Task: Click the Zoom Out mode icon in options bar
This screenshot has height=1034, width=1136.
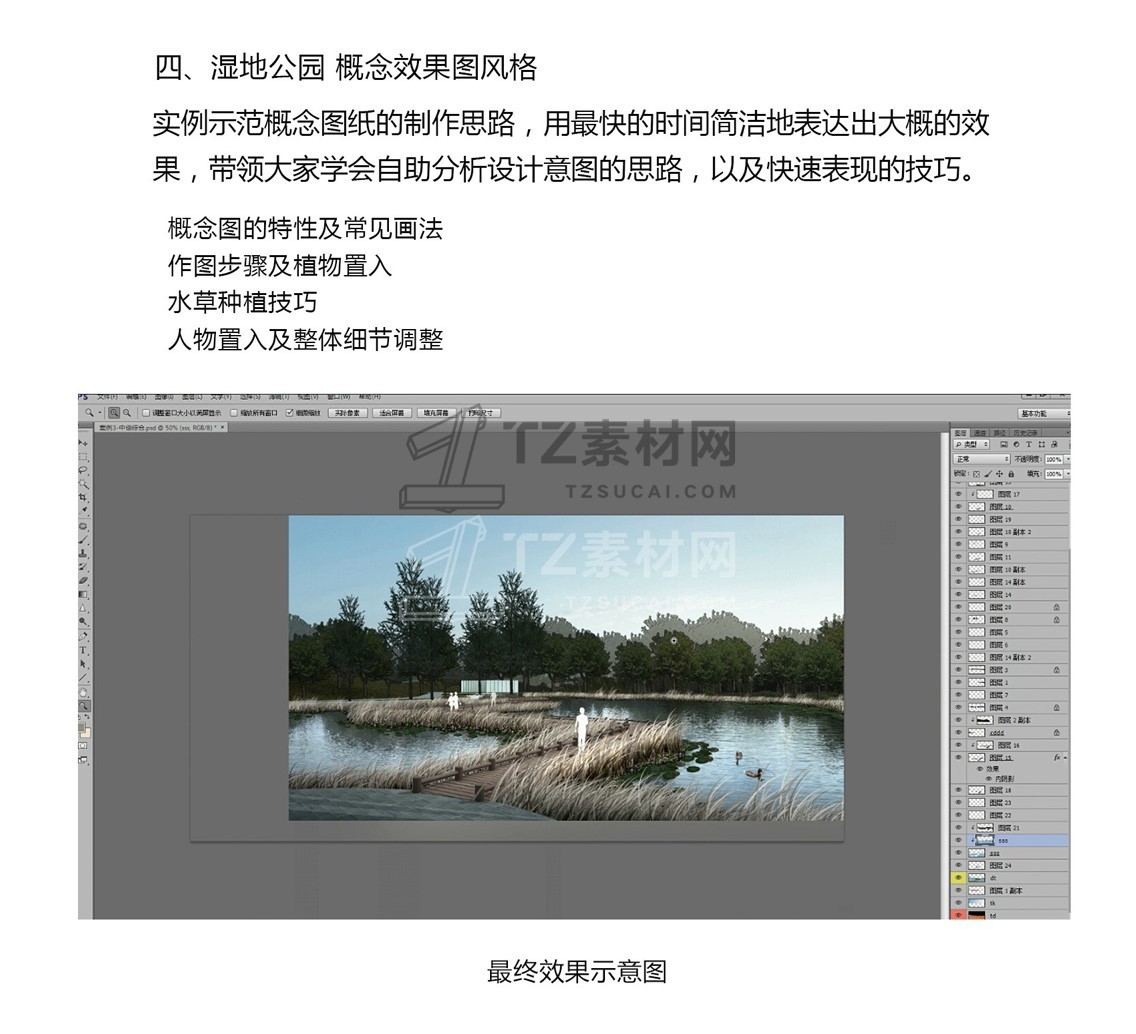Action: point(127,412)
